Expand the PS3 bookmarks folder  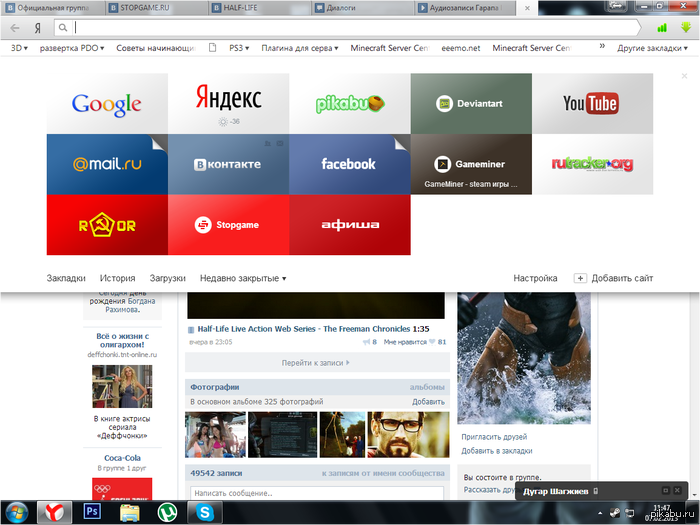click(x=239, y=48)
